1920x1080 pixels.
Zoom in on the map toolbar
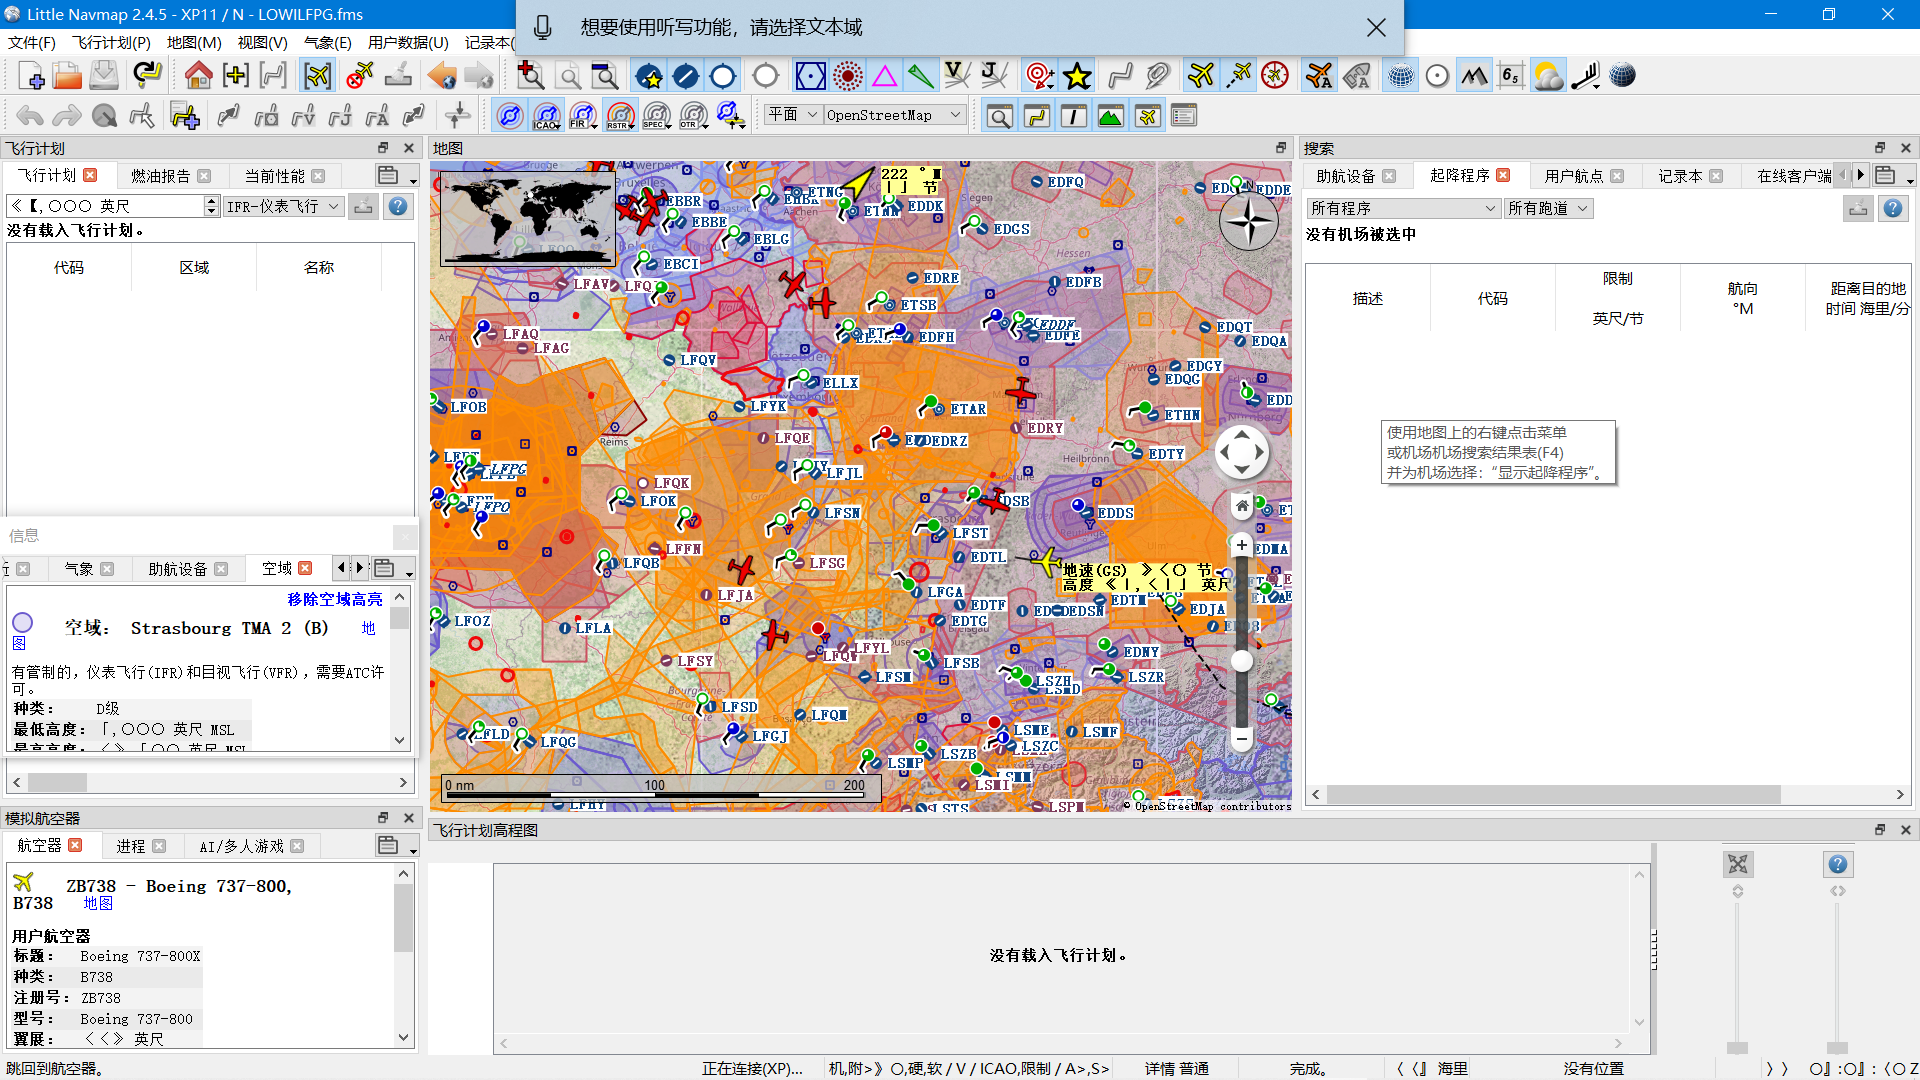click(x=530, y=76)
